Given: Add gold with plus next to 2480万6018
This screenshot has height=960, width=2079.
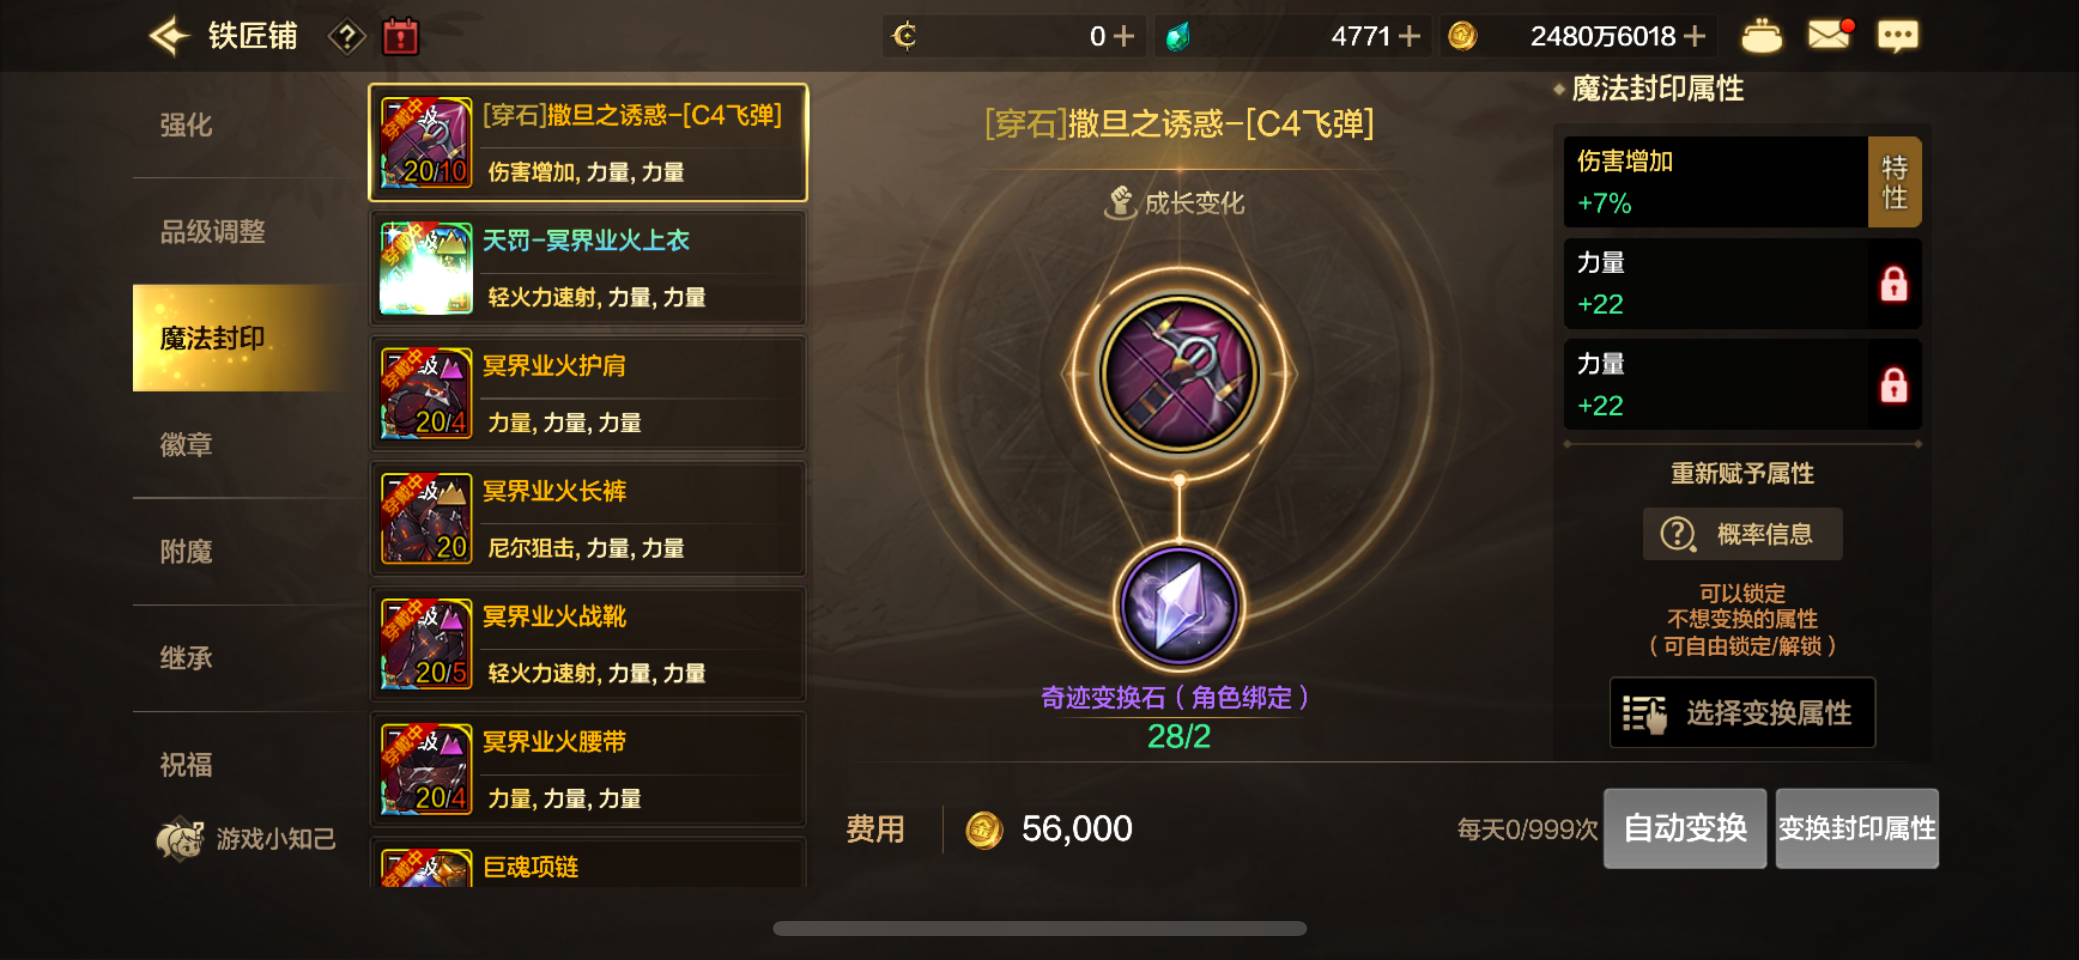Looking at the screenshot, I should 1694,37.
